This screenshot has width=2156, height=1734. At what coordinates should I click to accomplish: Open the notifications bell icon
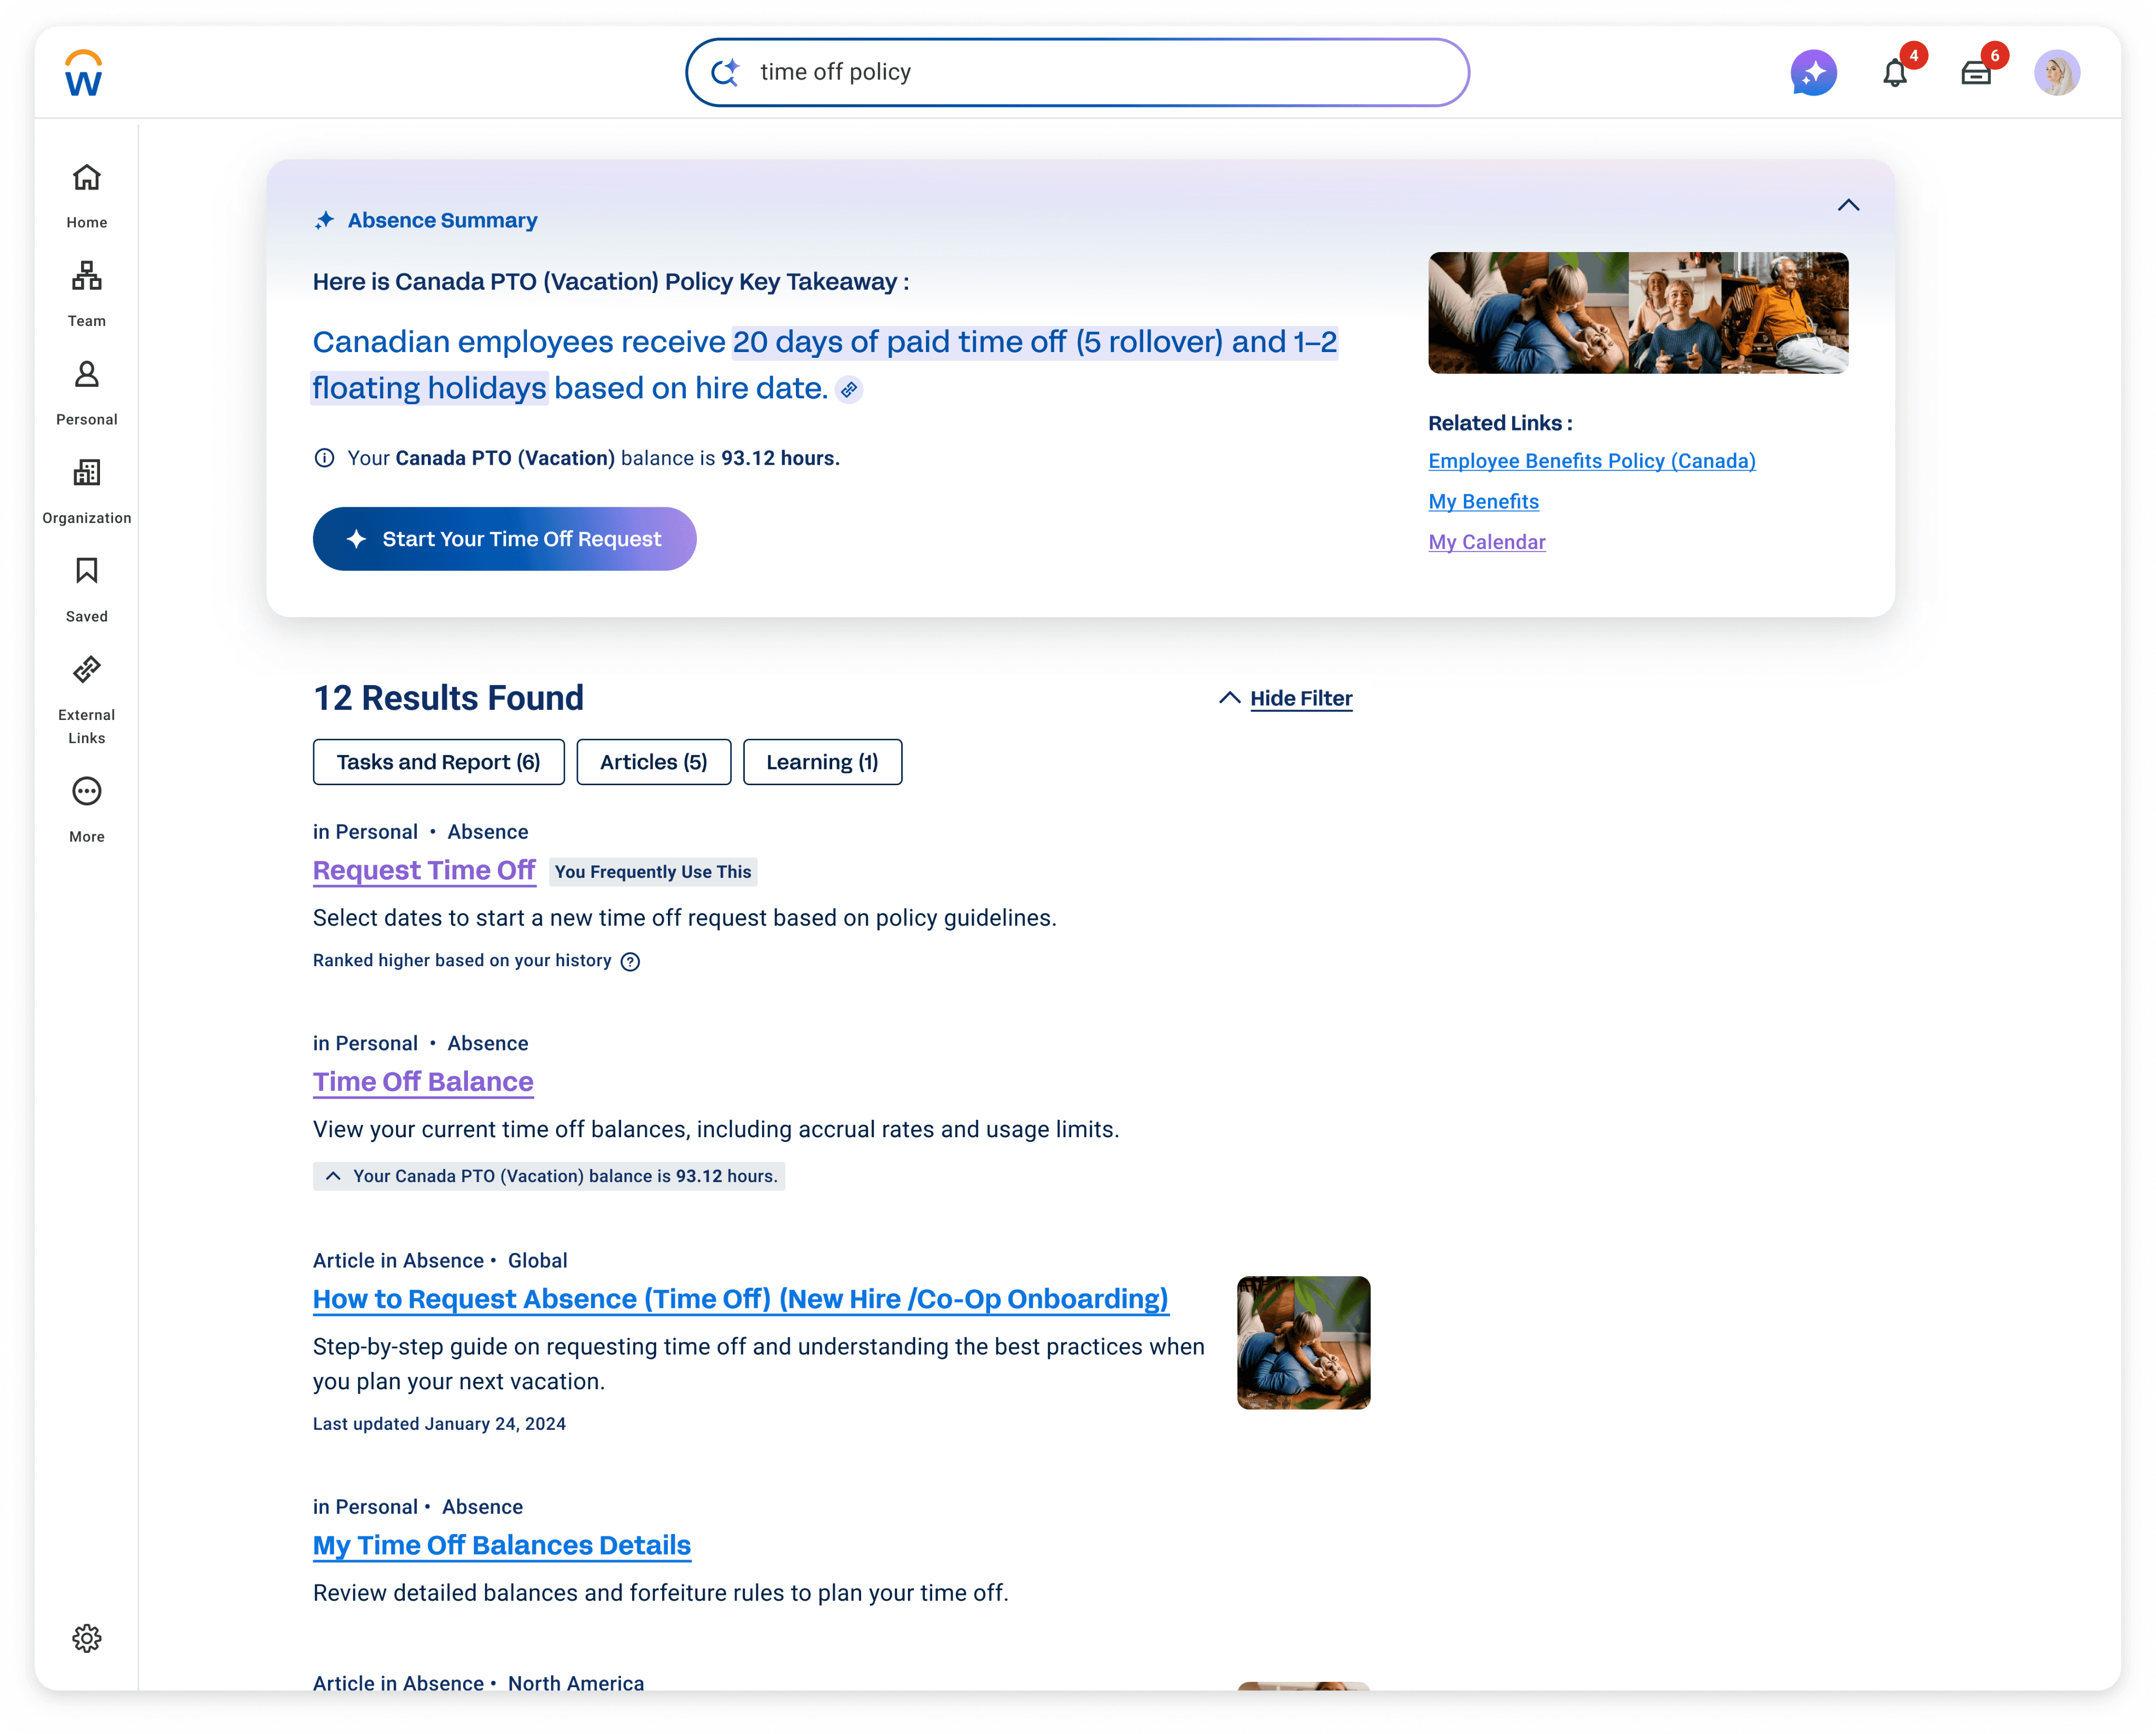pyautogui.click(x=1894, y=73)
